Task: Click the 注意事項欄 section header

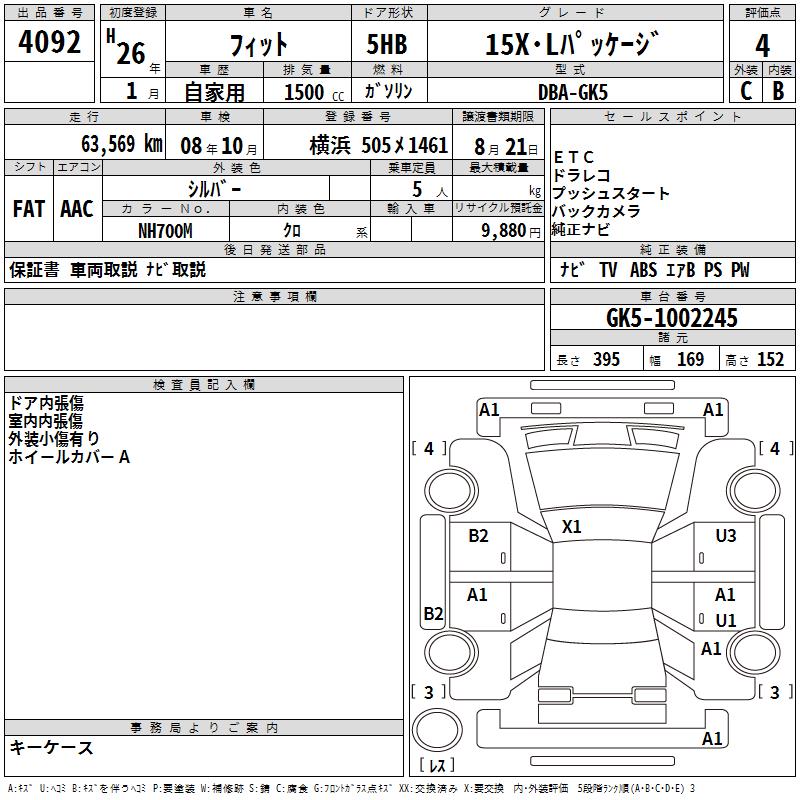Action: pos(274,297)
